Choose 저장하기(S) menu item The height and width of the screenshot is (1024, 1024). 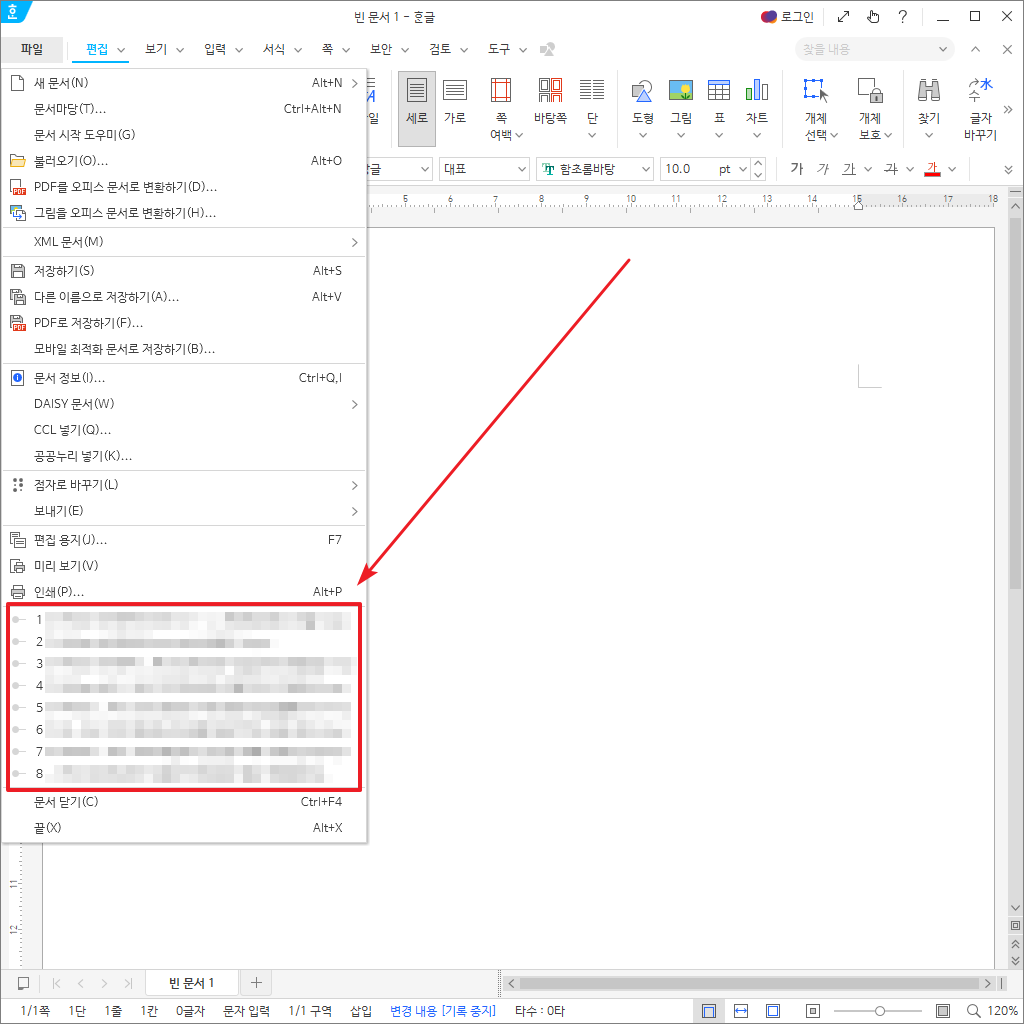184,270
